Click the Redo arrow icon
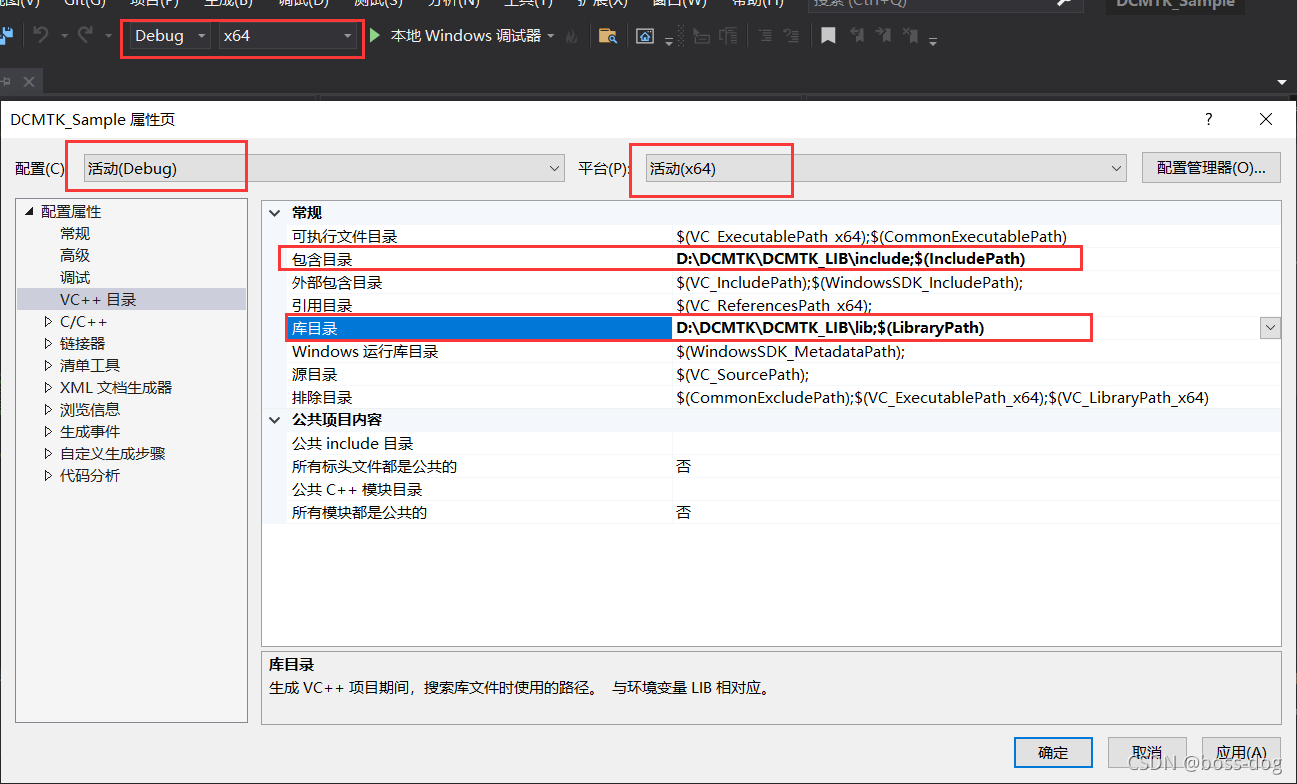Screen dimensions: 1297x784 [x=85, y=36]
